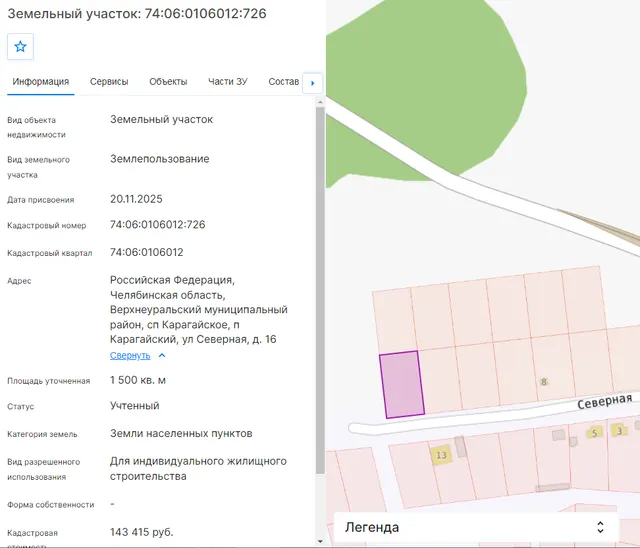Click house number 3 marker on map
Screen dimensions: 640x548
click(x=619, y=430)
